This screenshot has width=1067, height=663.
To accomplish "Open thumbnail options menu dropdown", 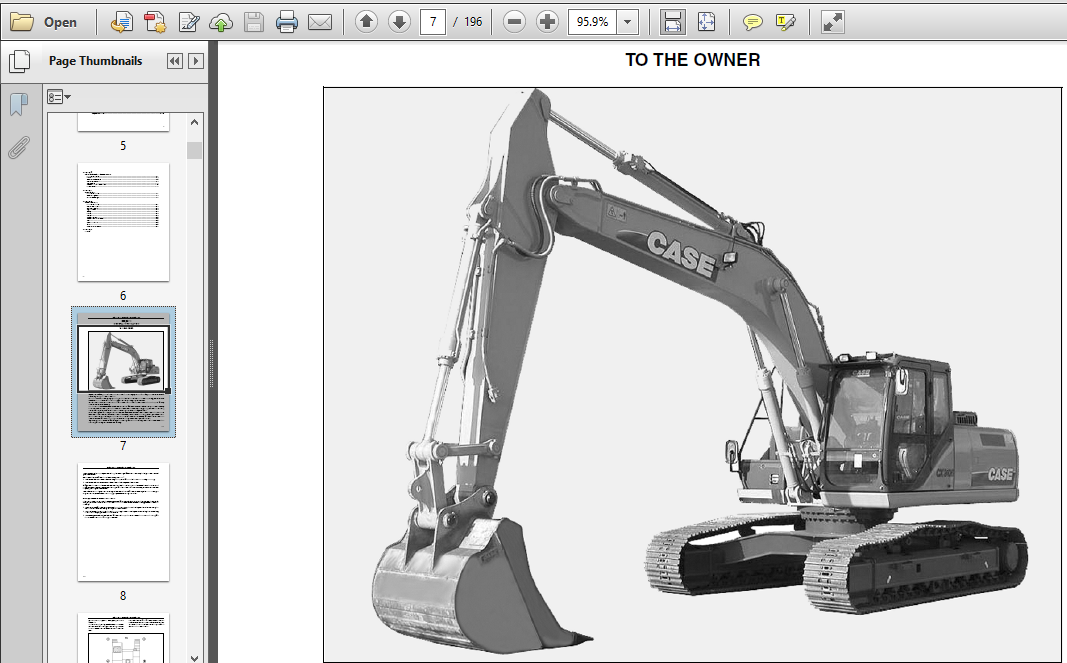I will tap(59, 97).
